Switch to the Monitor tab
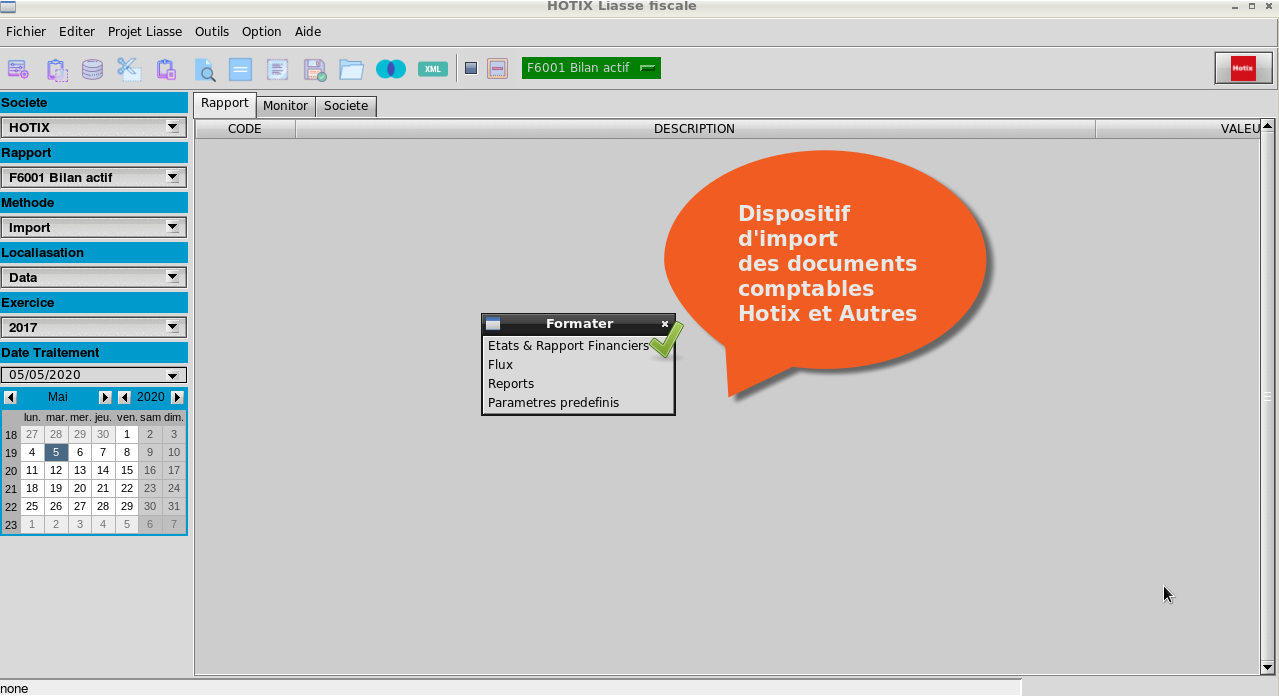This screenshot has width=1279, height=696. coord(285,105)
